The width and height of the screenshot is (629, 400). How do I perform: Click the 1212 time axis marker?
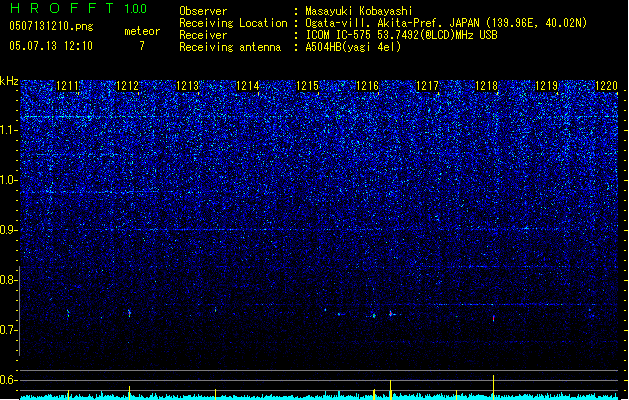[x=127, y=86]
